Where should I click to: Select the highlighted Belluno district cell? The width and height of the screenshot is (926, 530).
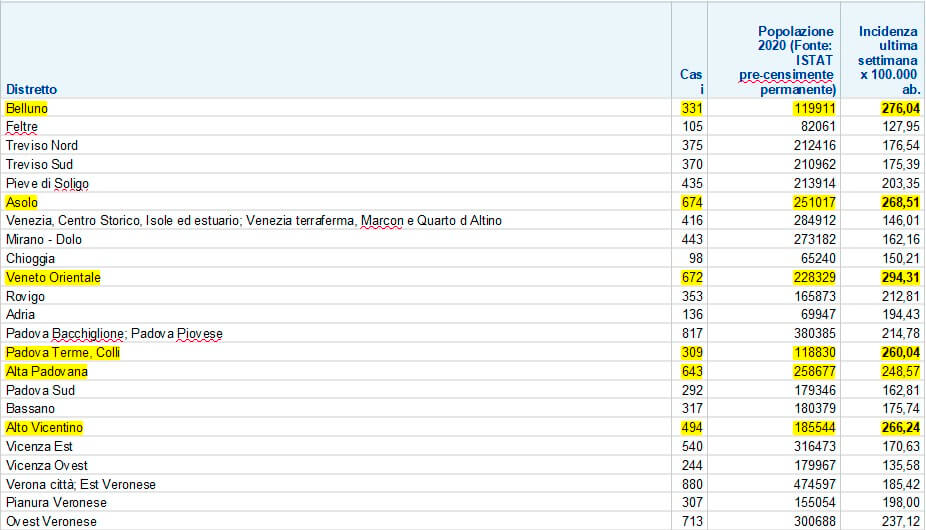point(28,108)
